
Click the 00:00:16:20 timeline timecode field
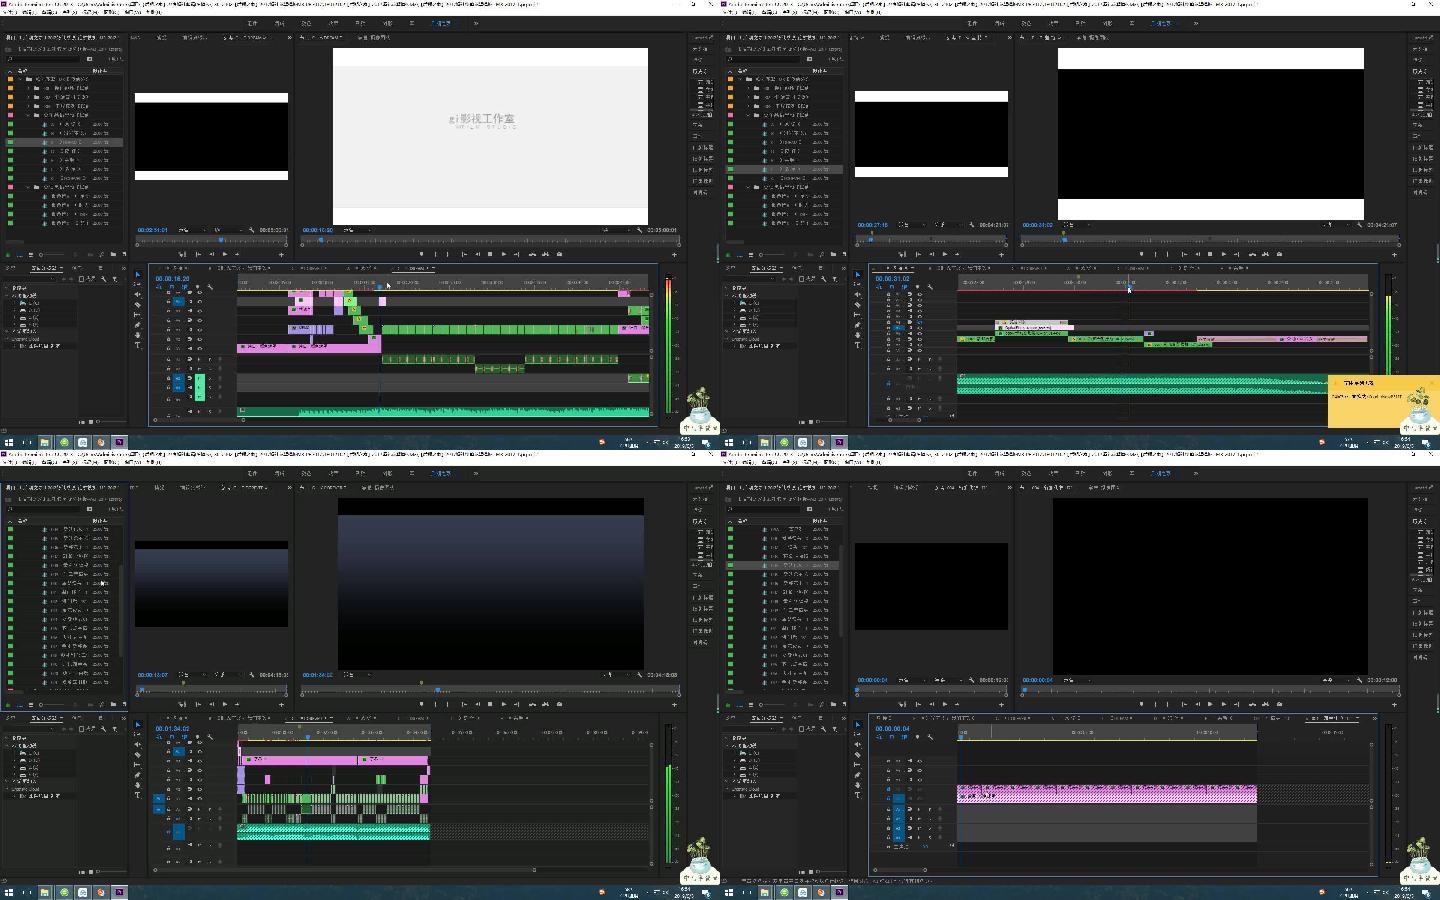point(172,278)
